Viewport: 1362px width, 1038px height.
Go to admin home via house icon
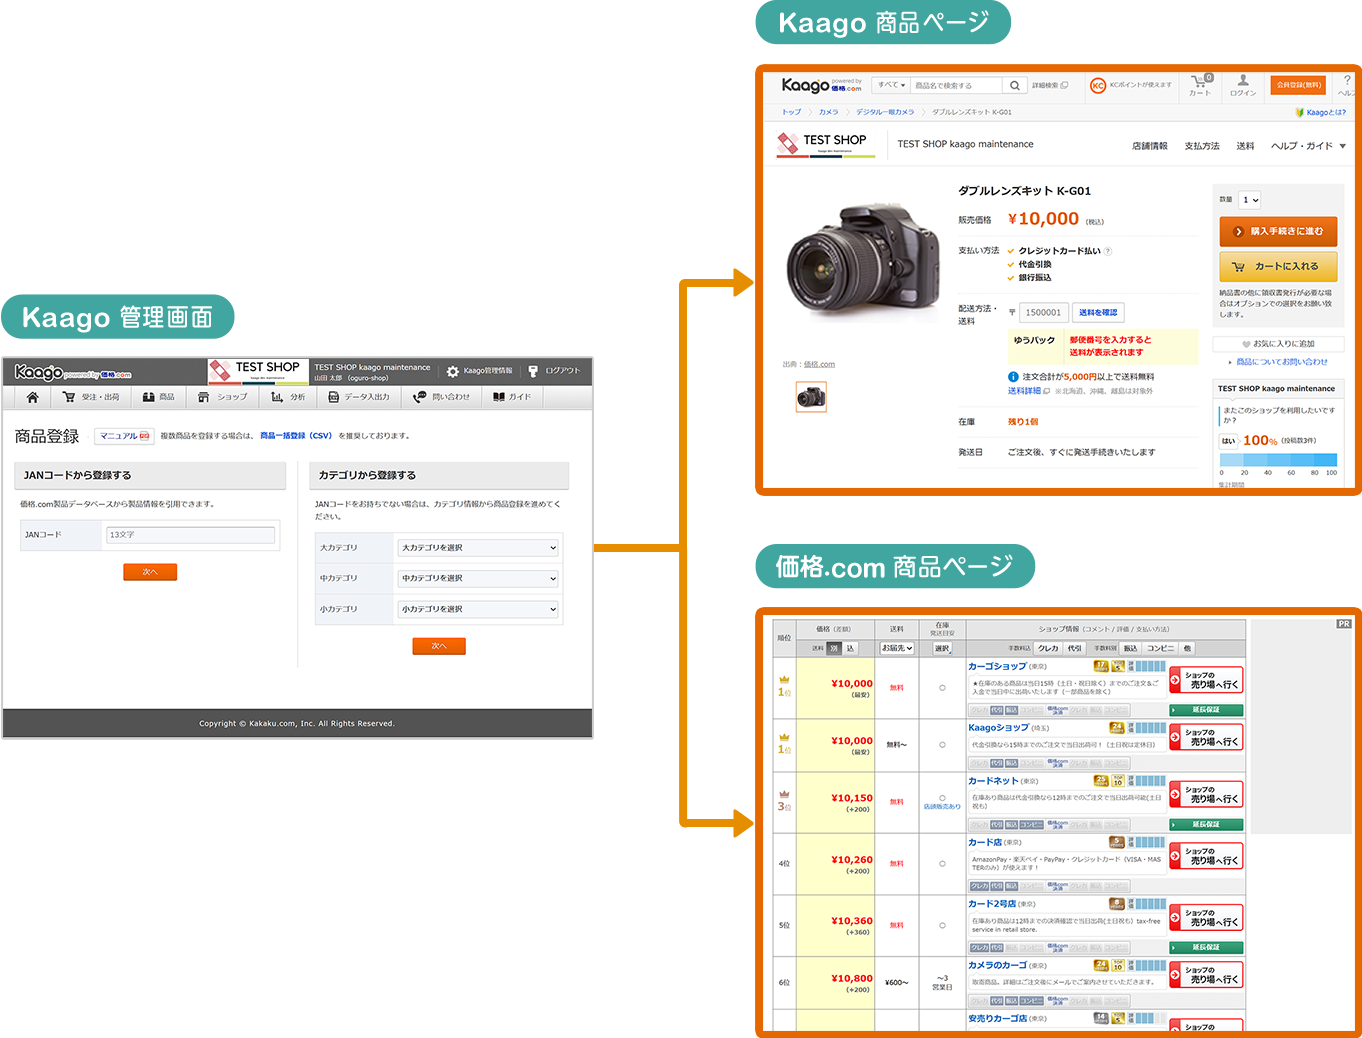click(33, 397)
